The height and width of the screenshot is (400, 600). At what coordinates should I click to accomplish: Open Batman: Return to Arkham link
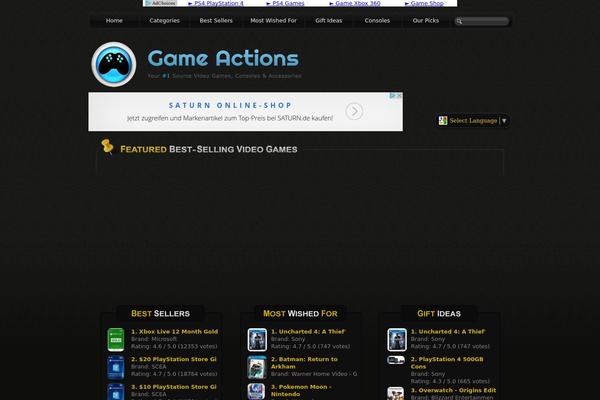click(x=304, y=363)
